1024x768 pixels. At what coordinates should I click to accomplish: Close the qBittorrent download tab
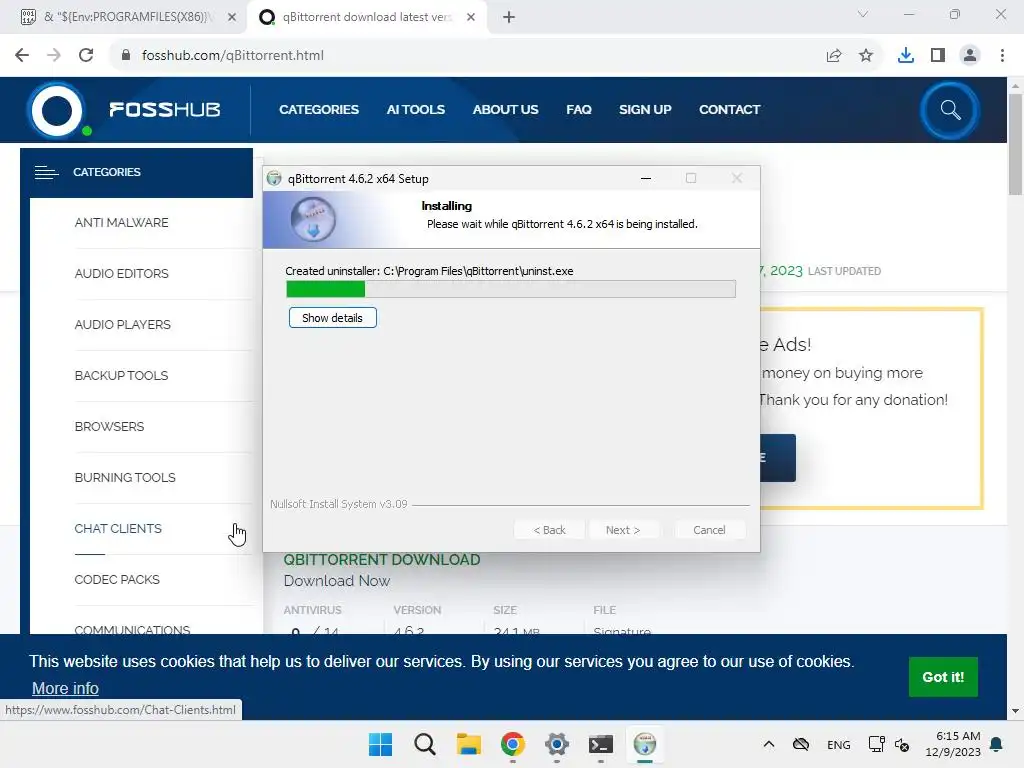point(471,17)
